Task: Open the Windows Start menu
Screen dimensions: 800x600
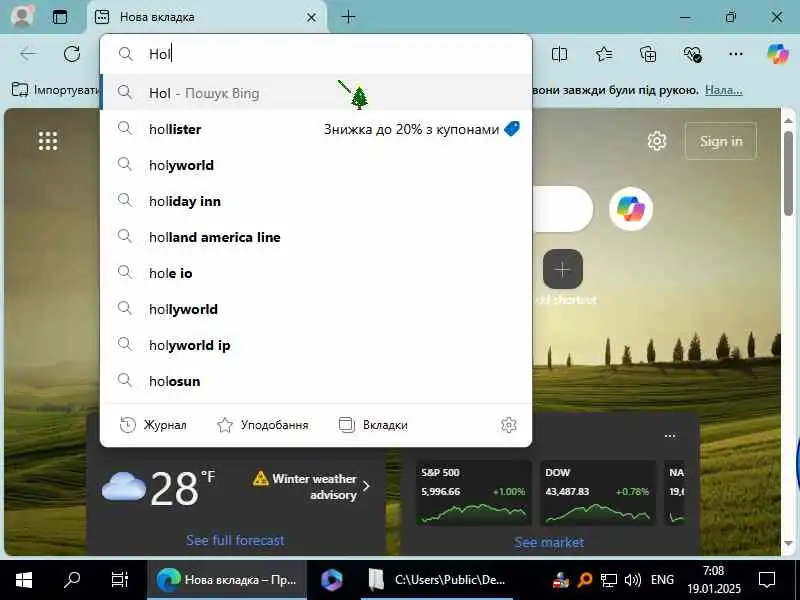Action: (x=24, y=580)
